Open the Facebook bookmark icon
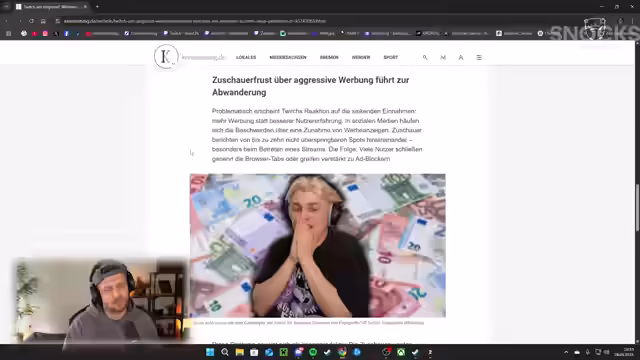 (66, 33)
